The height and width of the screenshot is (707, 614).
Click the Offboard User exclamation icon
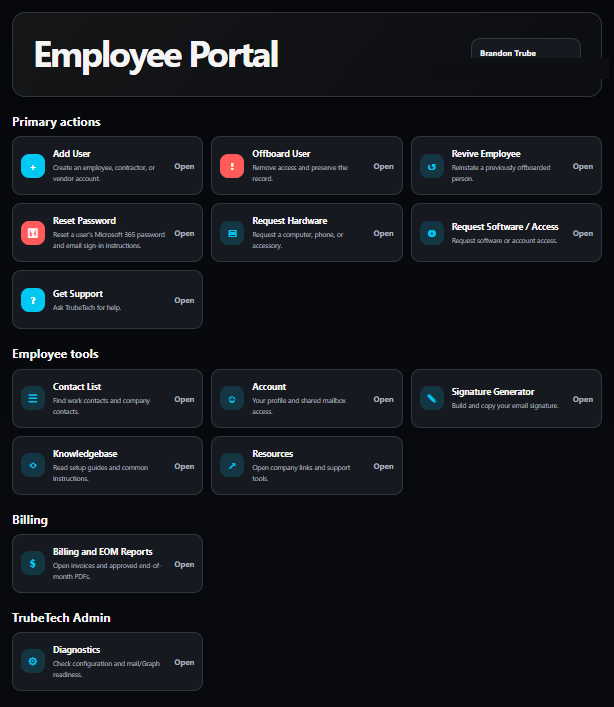(232, 166)
